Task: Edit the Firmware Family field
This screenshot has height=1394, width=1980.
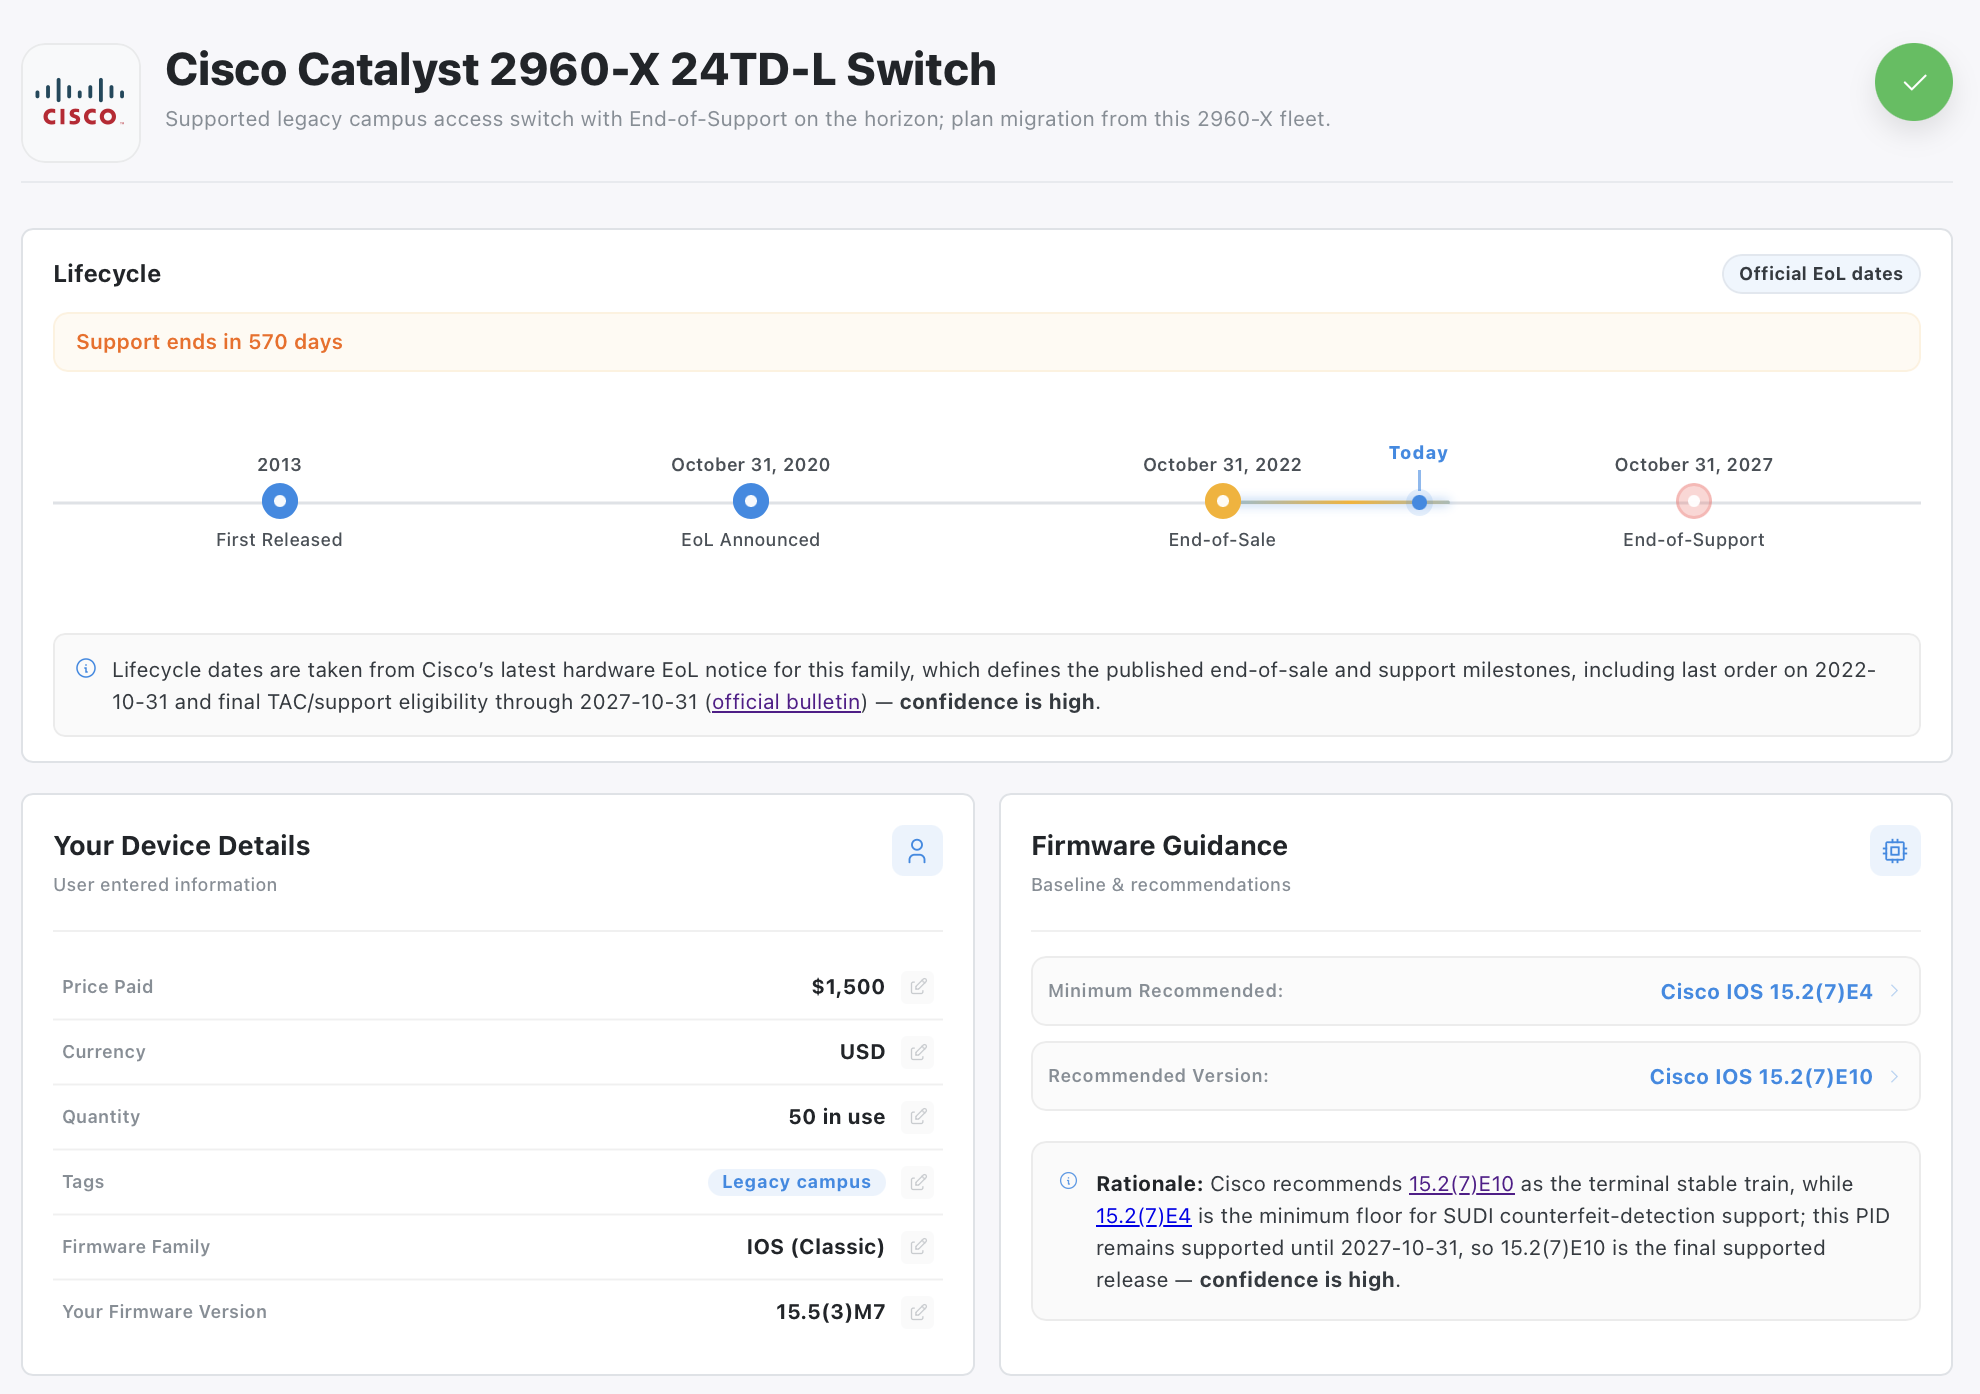Action: click(918, 1247)
